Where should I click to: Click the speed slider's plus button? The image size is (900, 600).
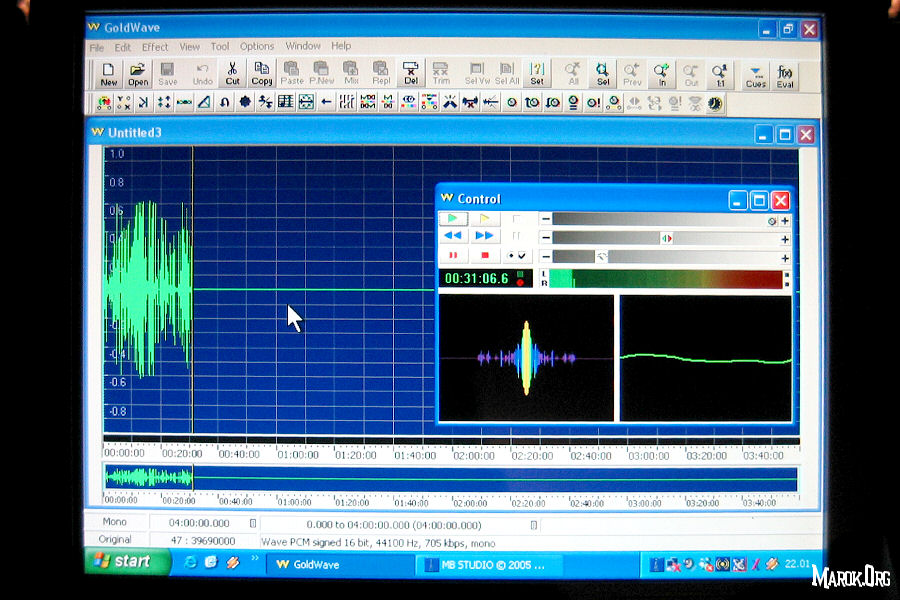785,258
